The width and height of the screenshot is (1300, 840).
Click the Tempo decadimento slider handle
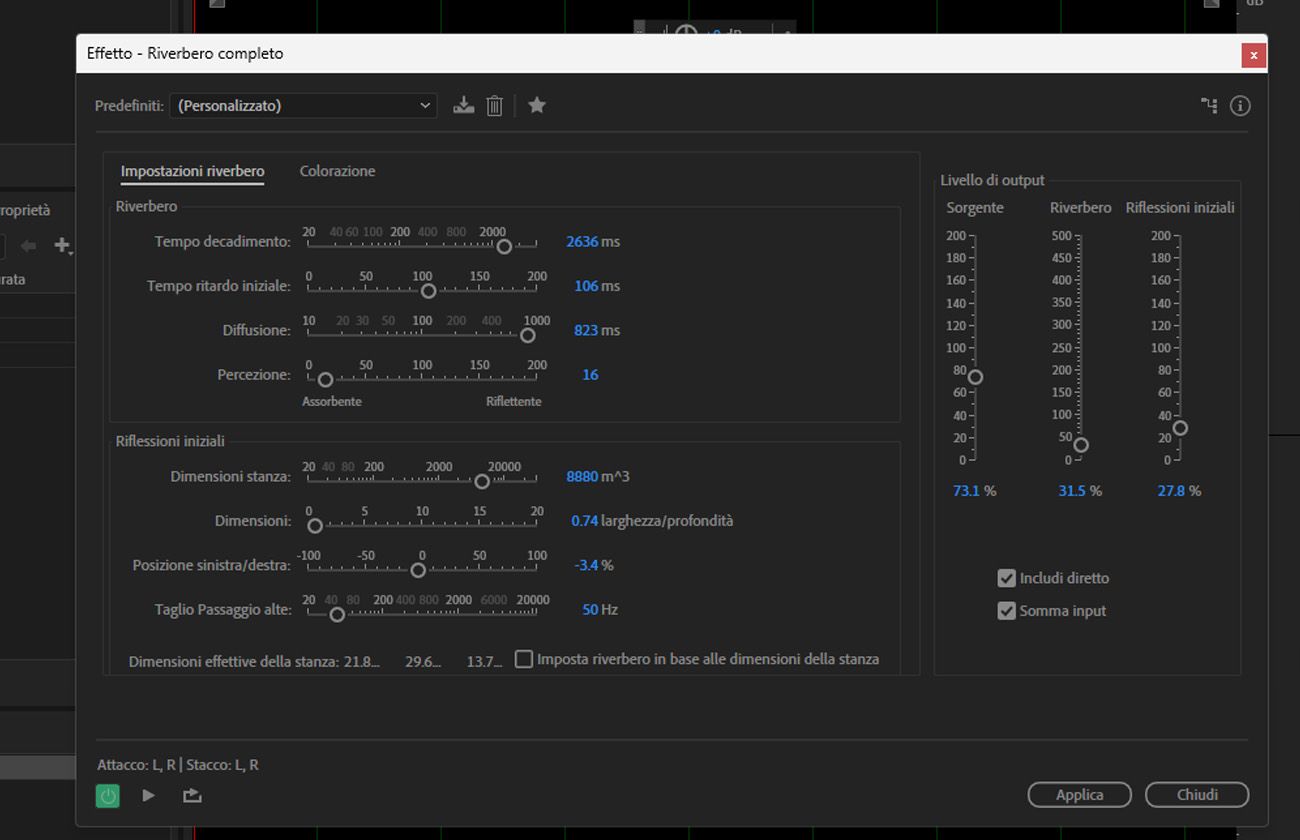(x=504, y=246)
